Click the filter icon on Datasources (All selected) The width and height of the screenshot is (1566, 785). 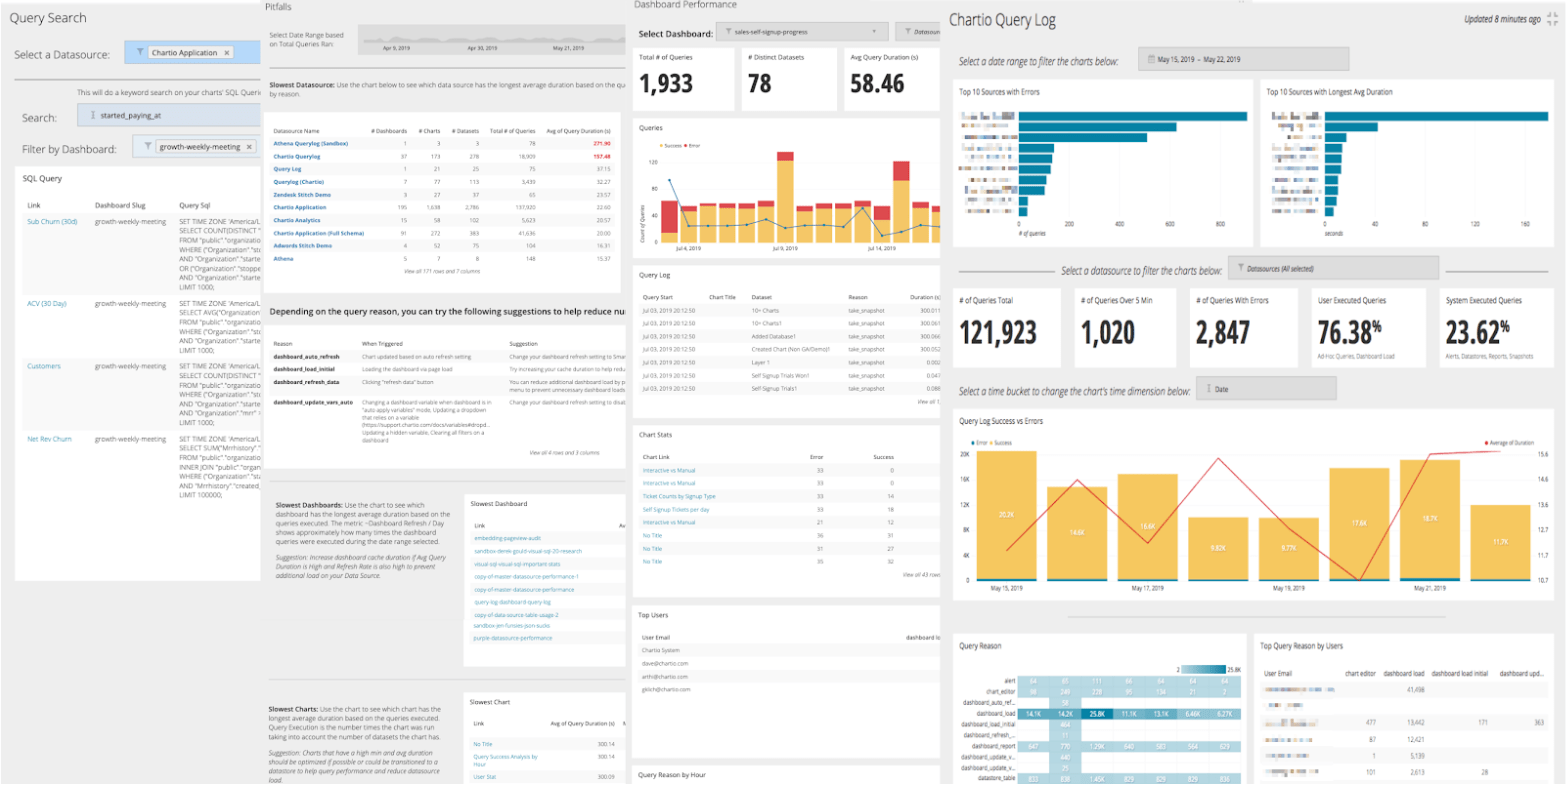tap(1240, 266)
